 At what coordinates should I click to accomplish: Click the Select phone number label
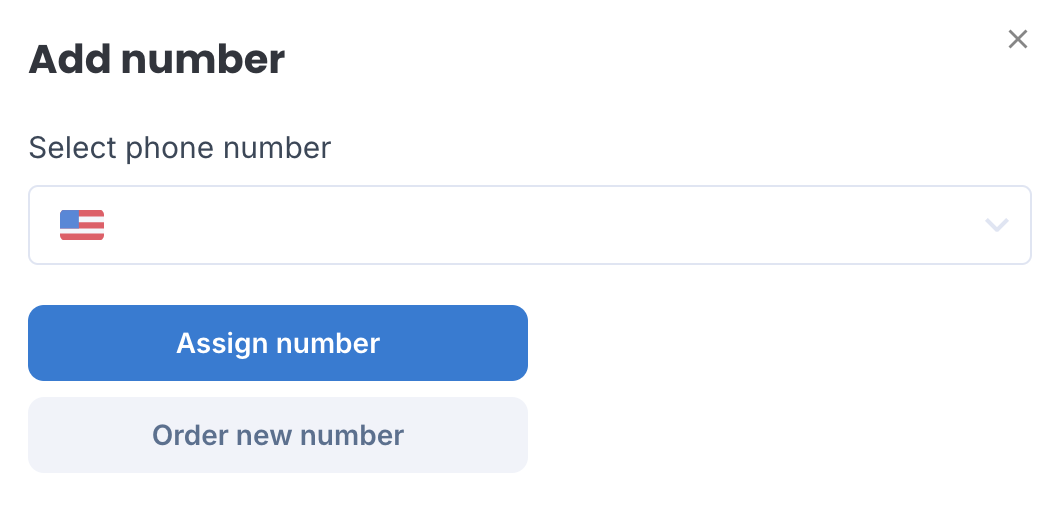point(179,148)
